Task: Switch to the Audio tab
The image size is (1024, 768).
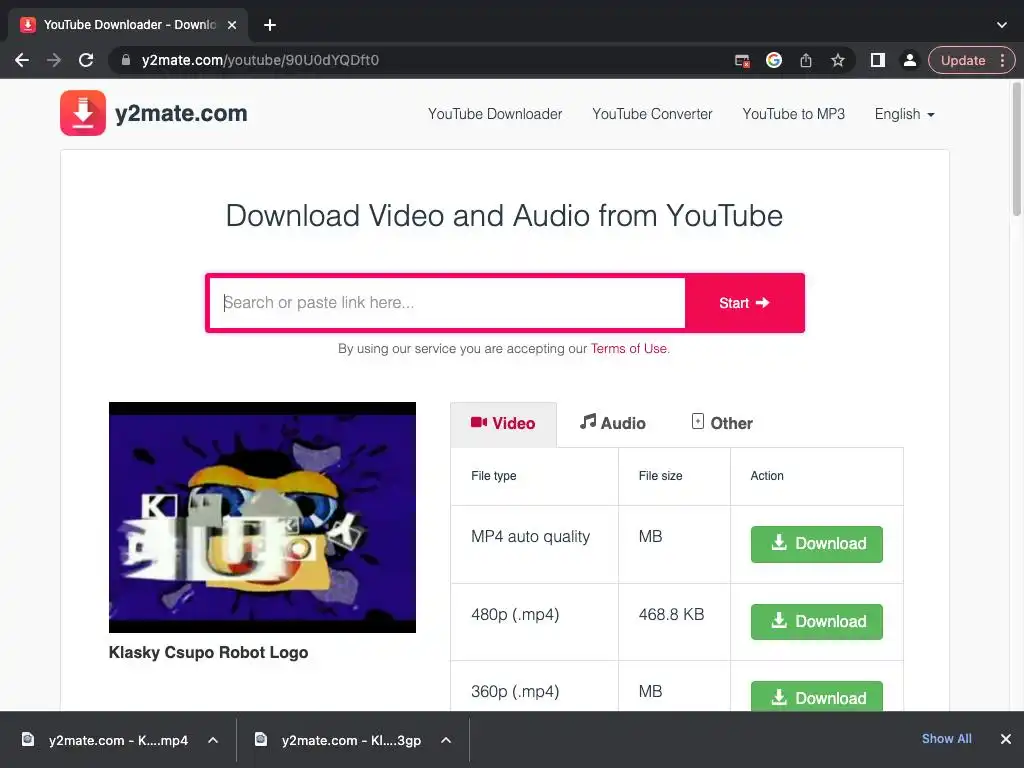Action: click(x=613, y=423)
